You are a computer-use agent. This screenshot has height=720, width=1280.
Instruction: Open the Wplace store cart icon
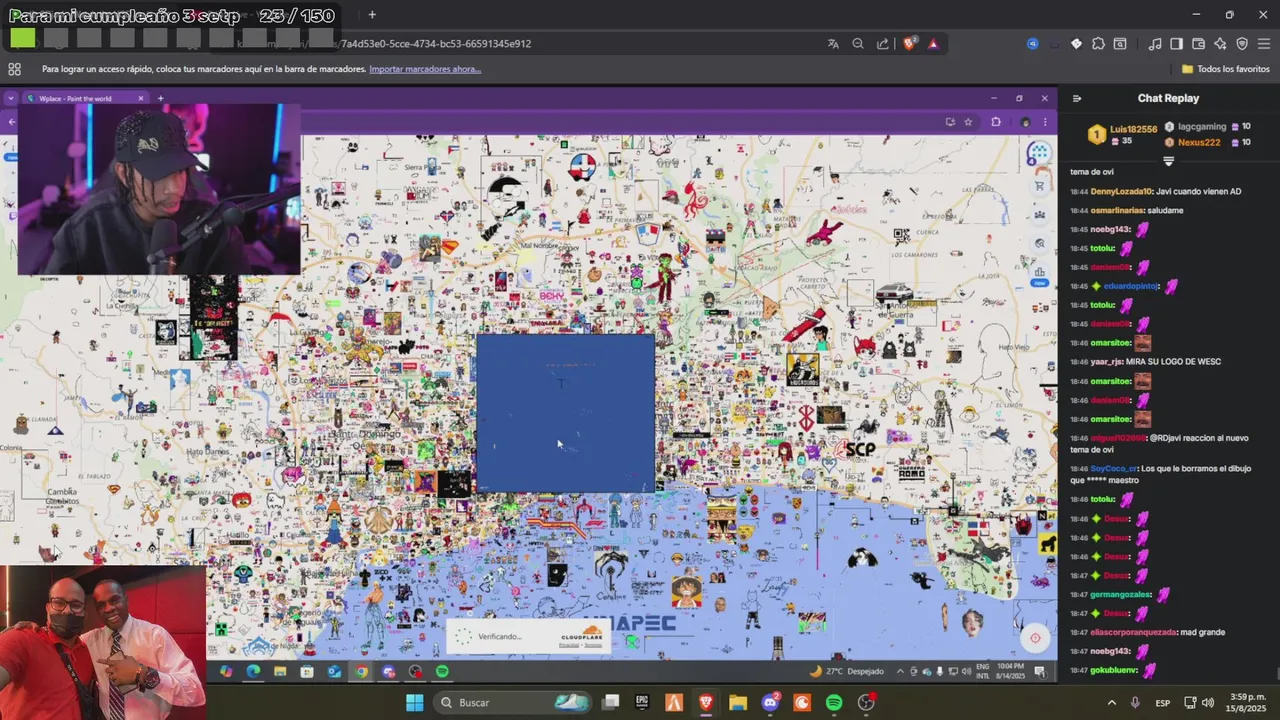(1039, 186)
